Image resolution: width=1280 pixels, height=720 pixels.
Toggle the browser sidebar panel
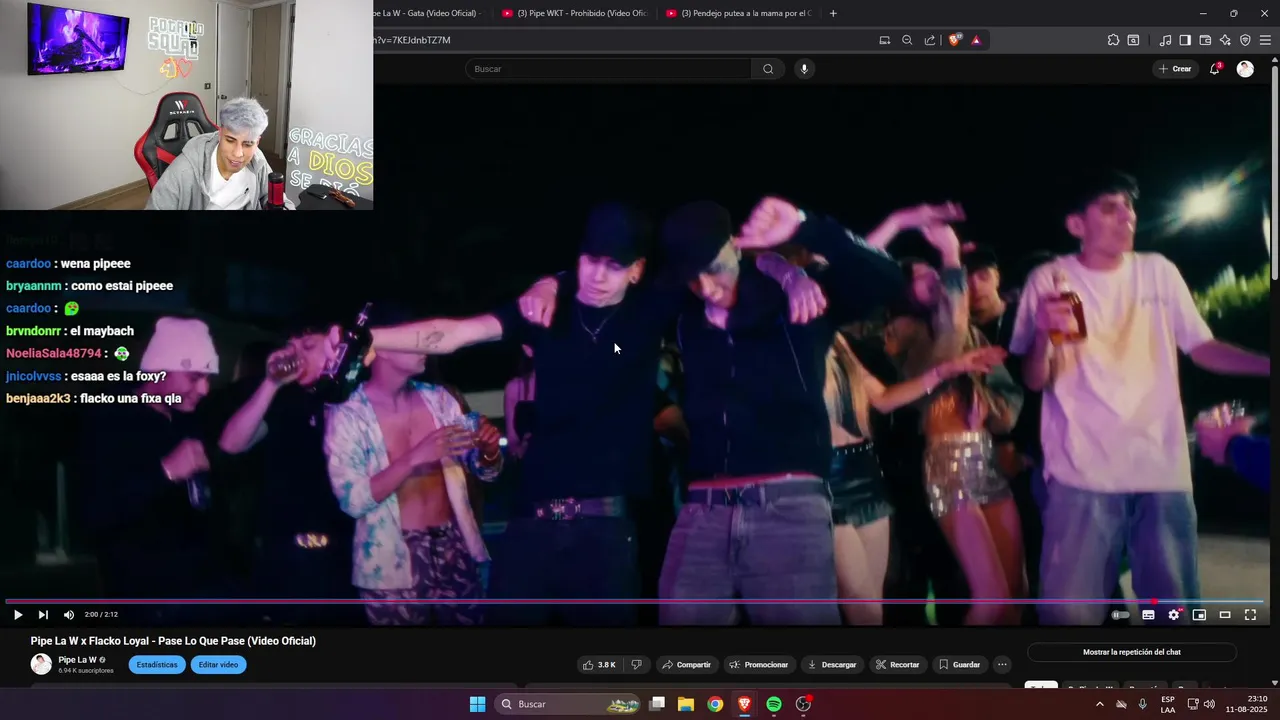click(x=1185, y=40)
